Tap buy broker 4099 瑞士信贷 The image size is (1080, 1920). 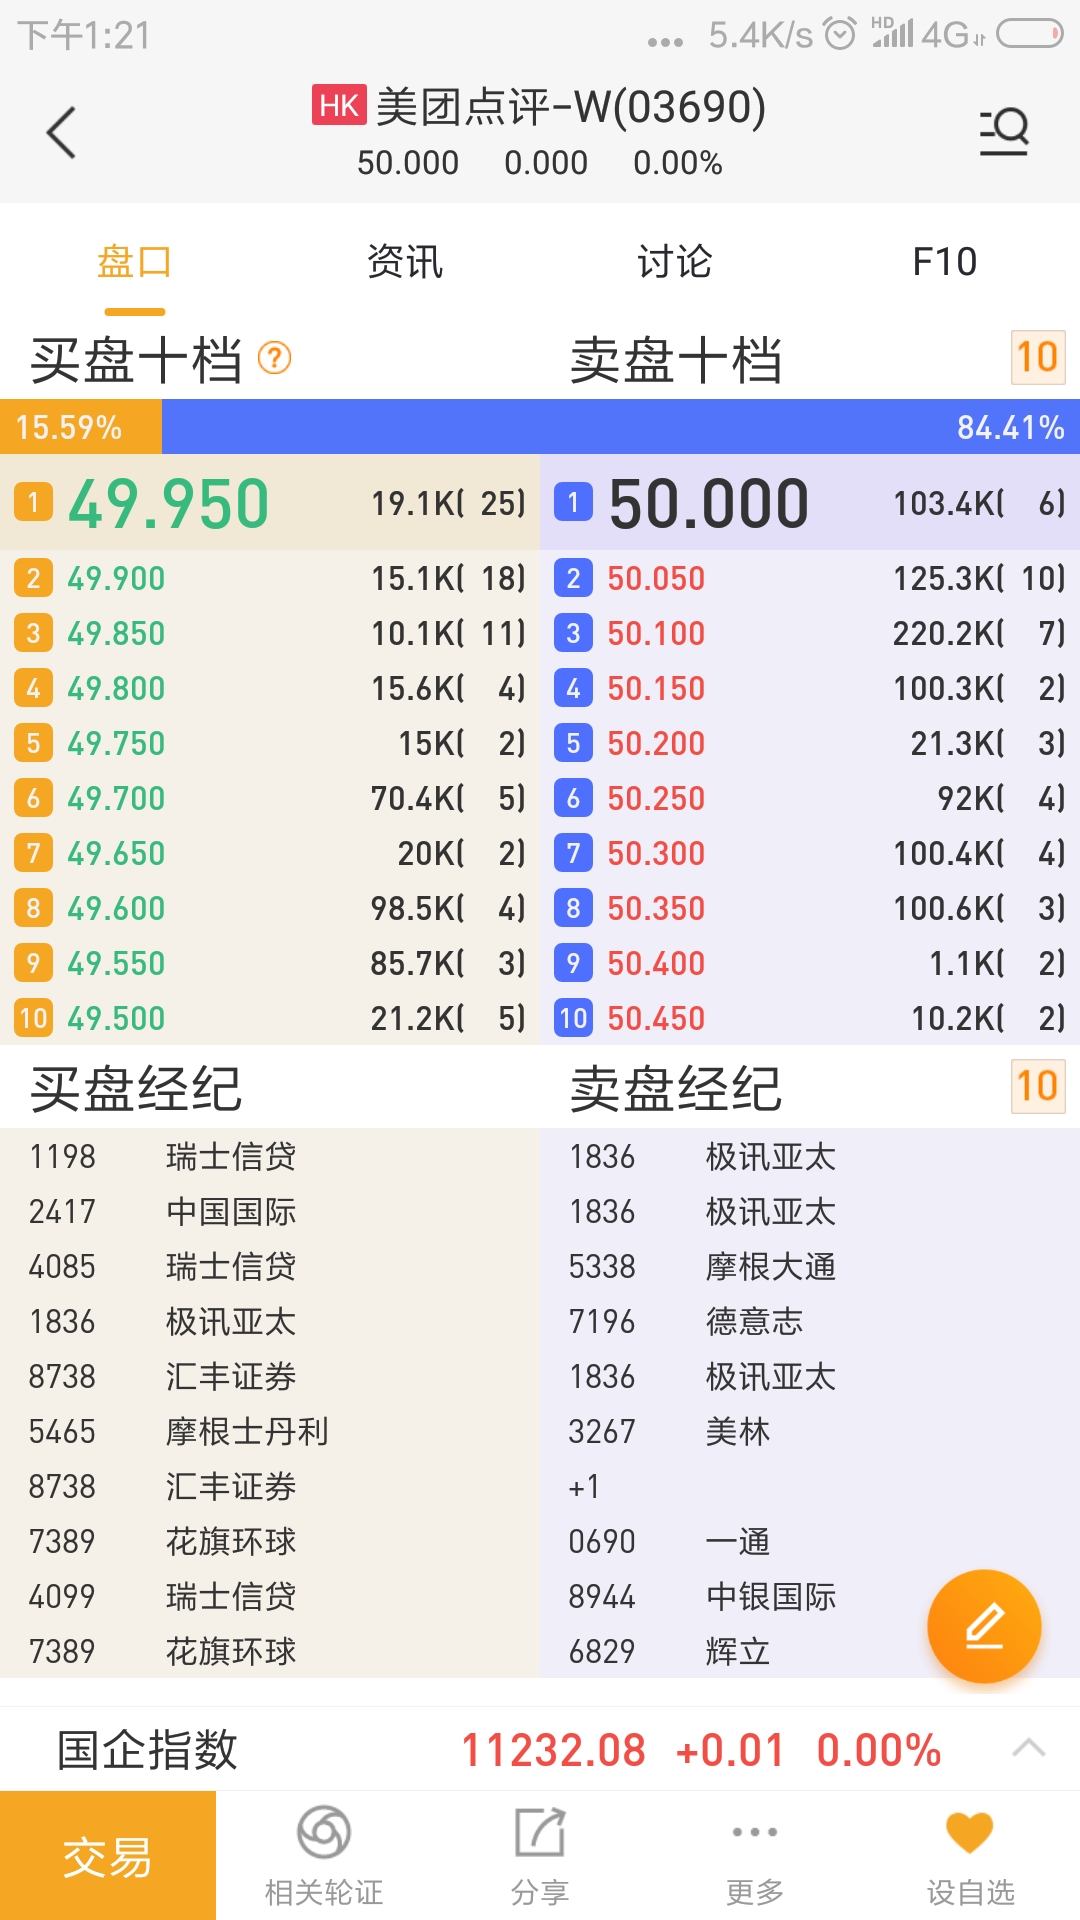tap(163, 1596)
